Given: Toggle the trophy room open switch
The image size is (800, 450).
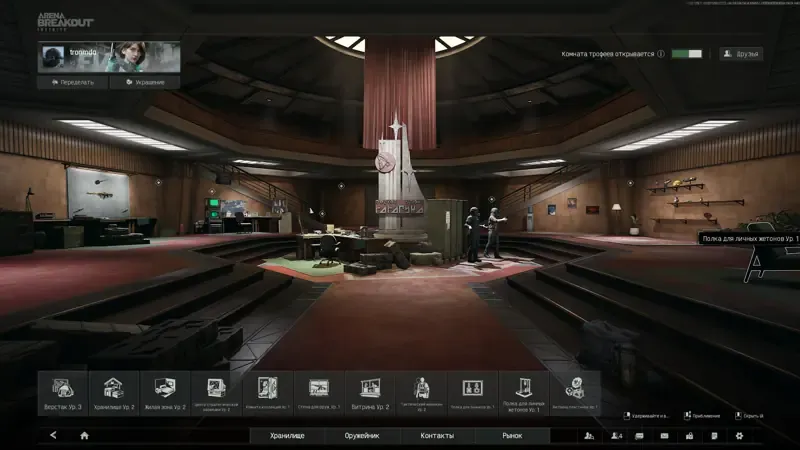Looking at the screenshot, I should [687, 54].
